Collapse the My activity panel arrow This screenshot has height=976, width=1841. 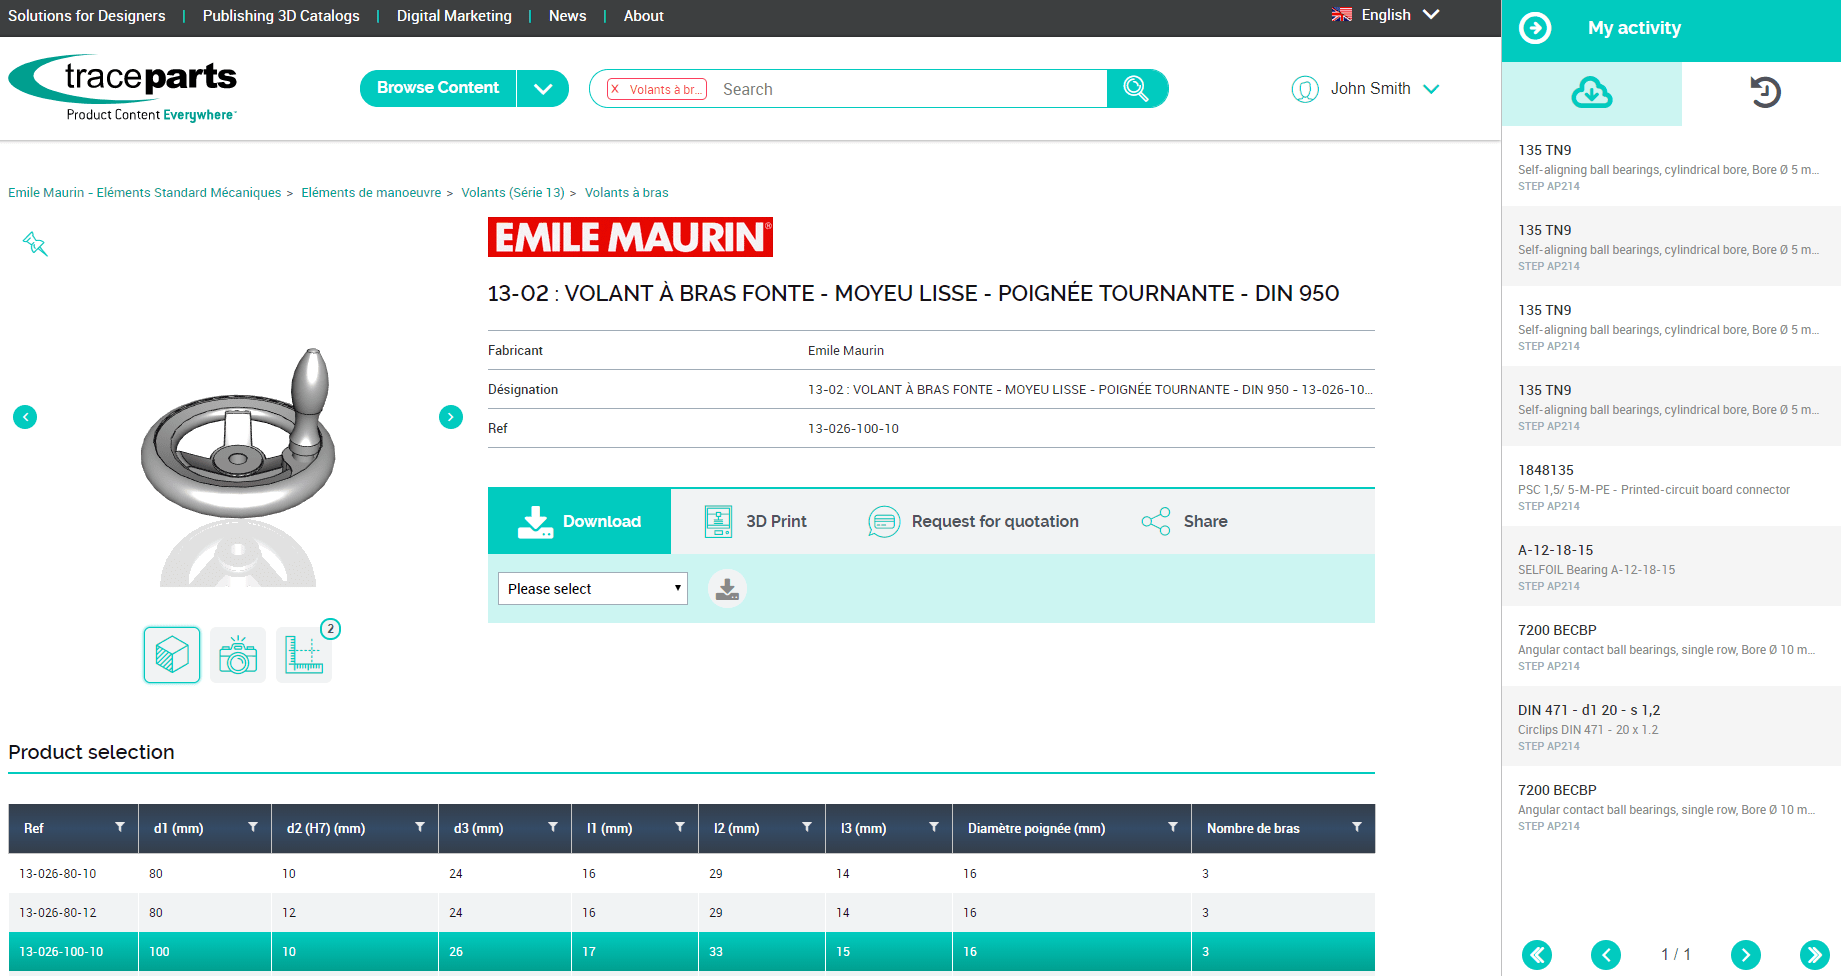tap(1535, 28)
